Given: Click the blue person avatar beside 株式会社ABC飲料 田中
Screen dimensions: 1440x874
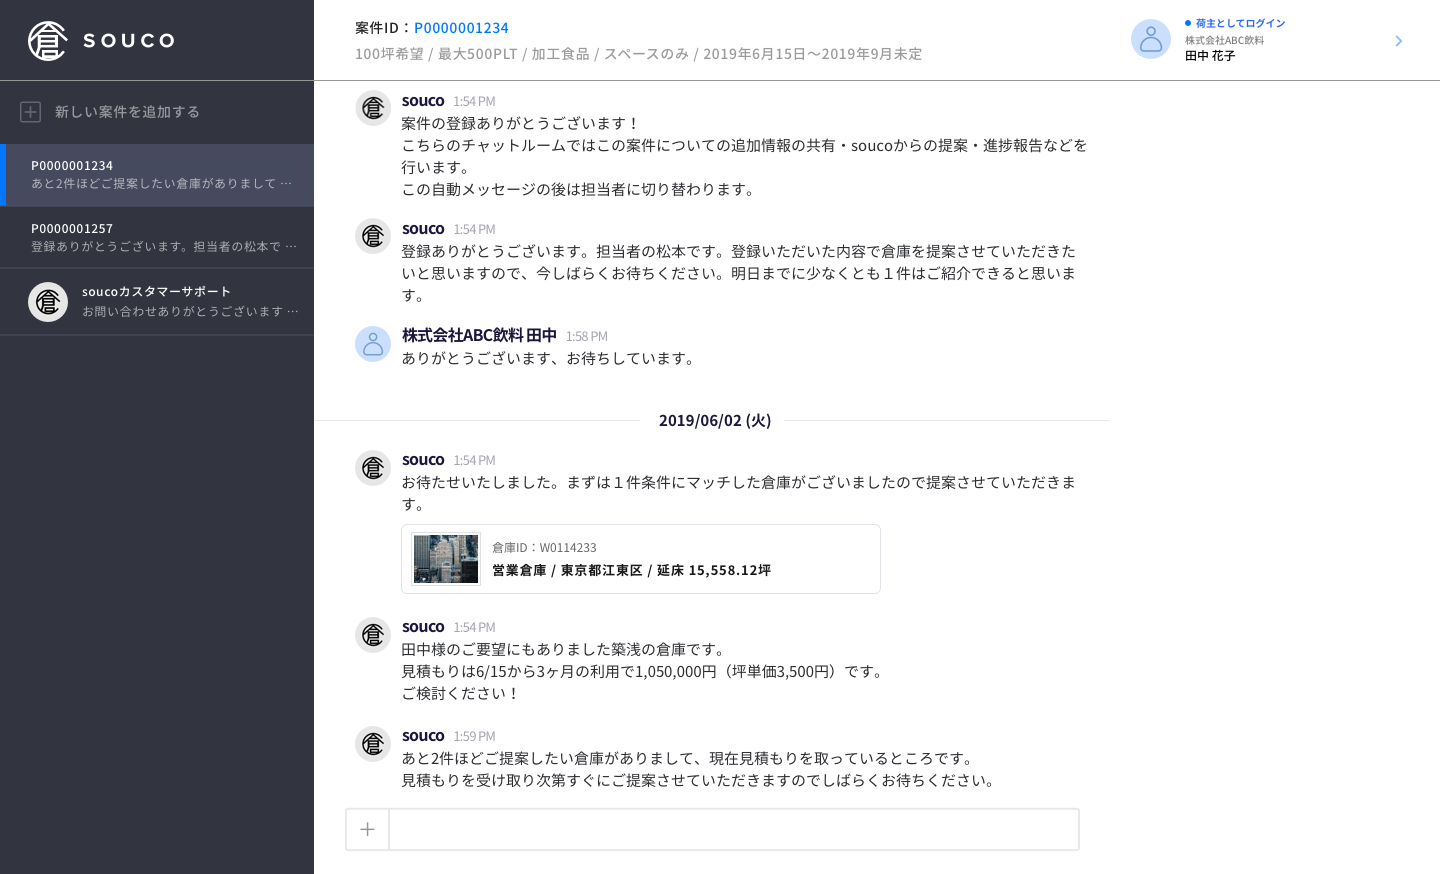Looking at the screenshot, I should [372, 343].
